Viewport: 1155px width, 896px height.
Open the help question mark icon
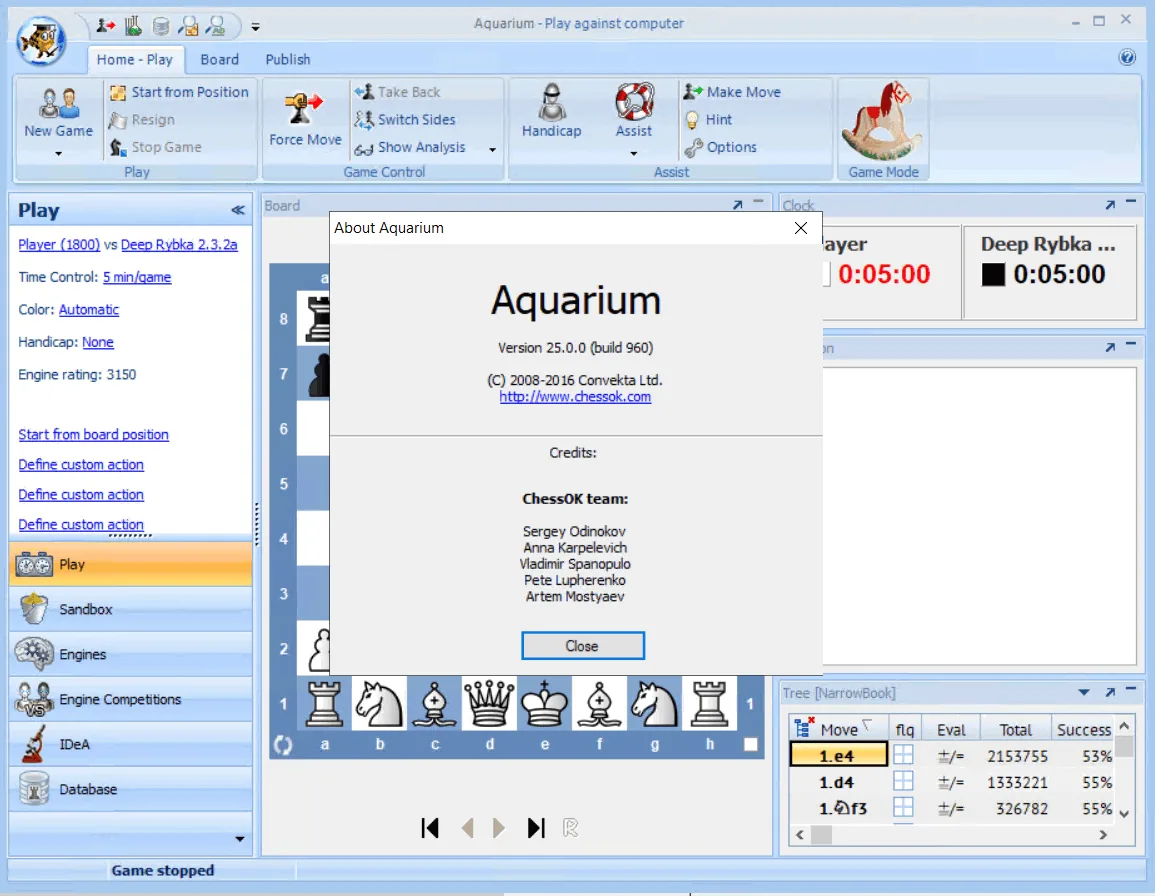1127,57
